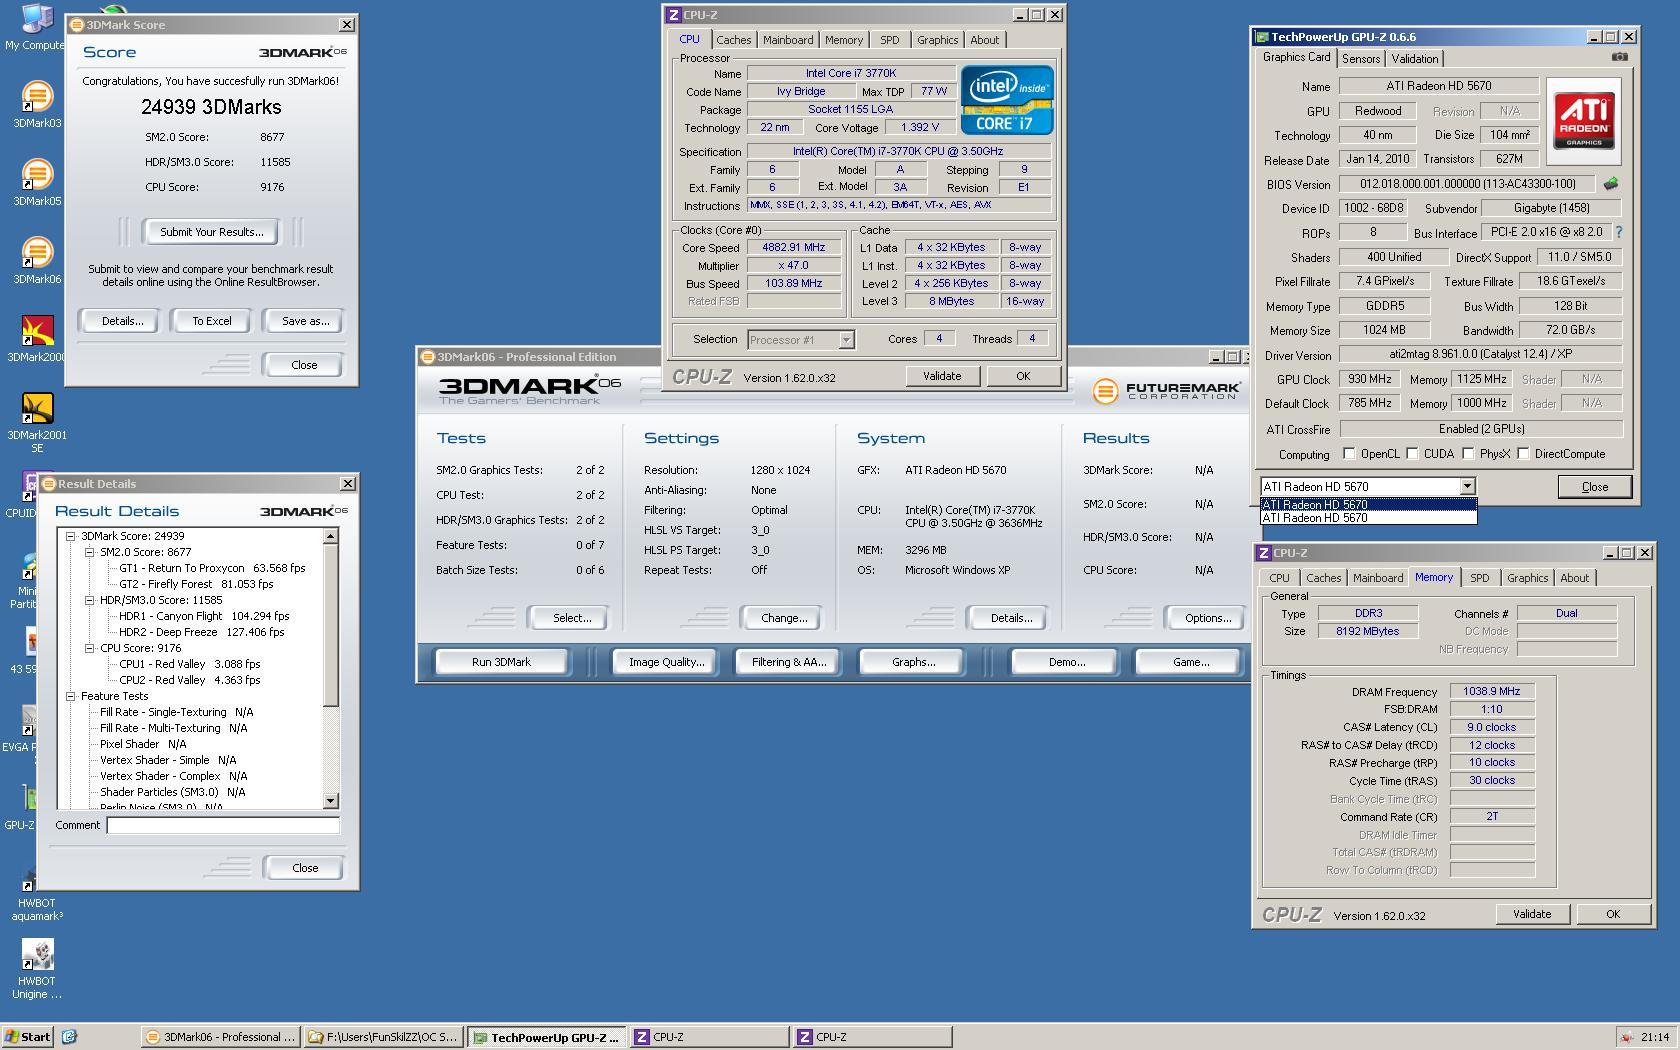Viewport: 1680px width, 1050px height.
Task: Click the Graphs... button in 3DMark06
Action: point(913,662)
